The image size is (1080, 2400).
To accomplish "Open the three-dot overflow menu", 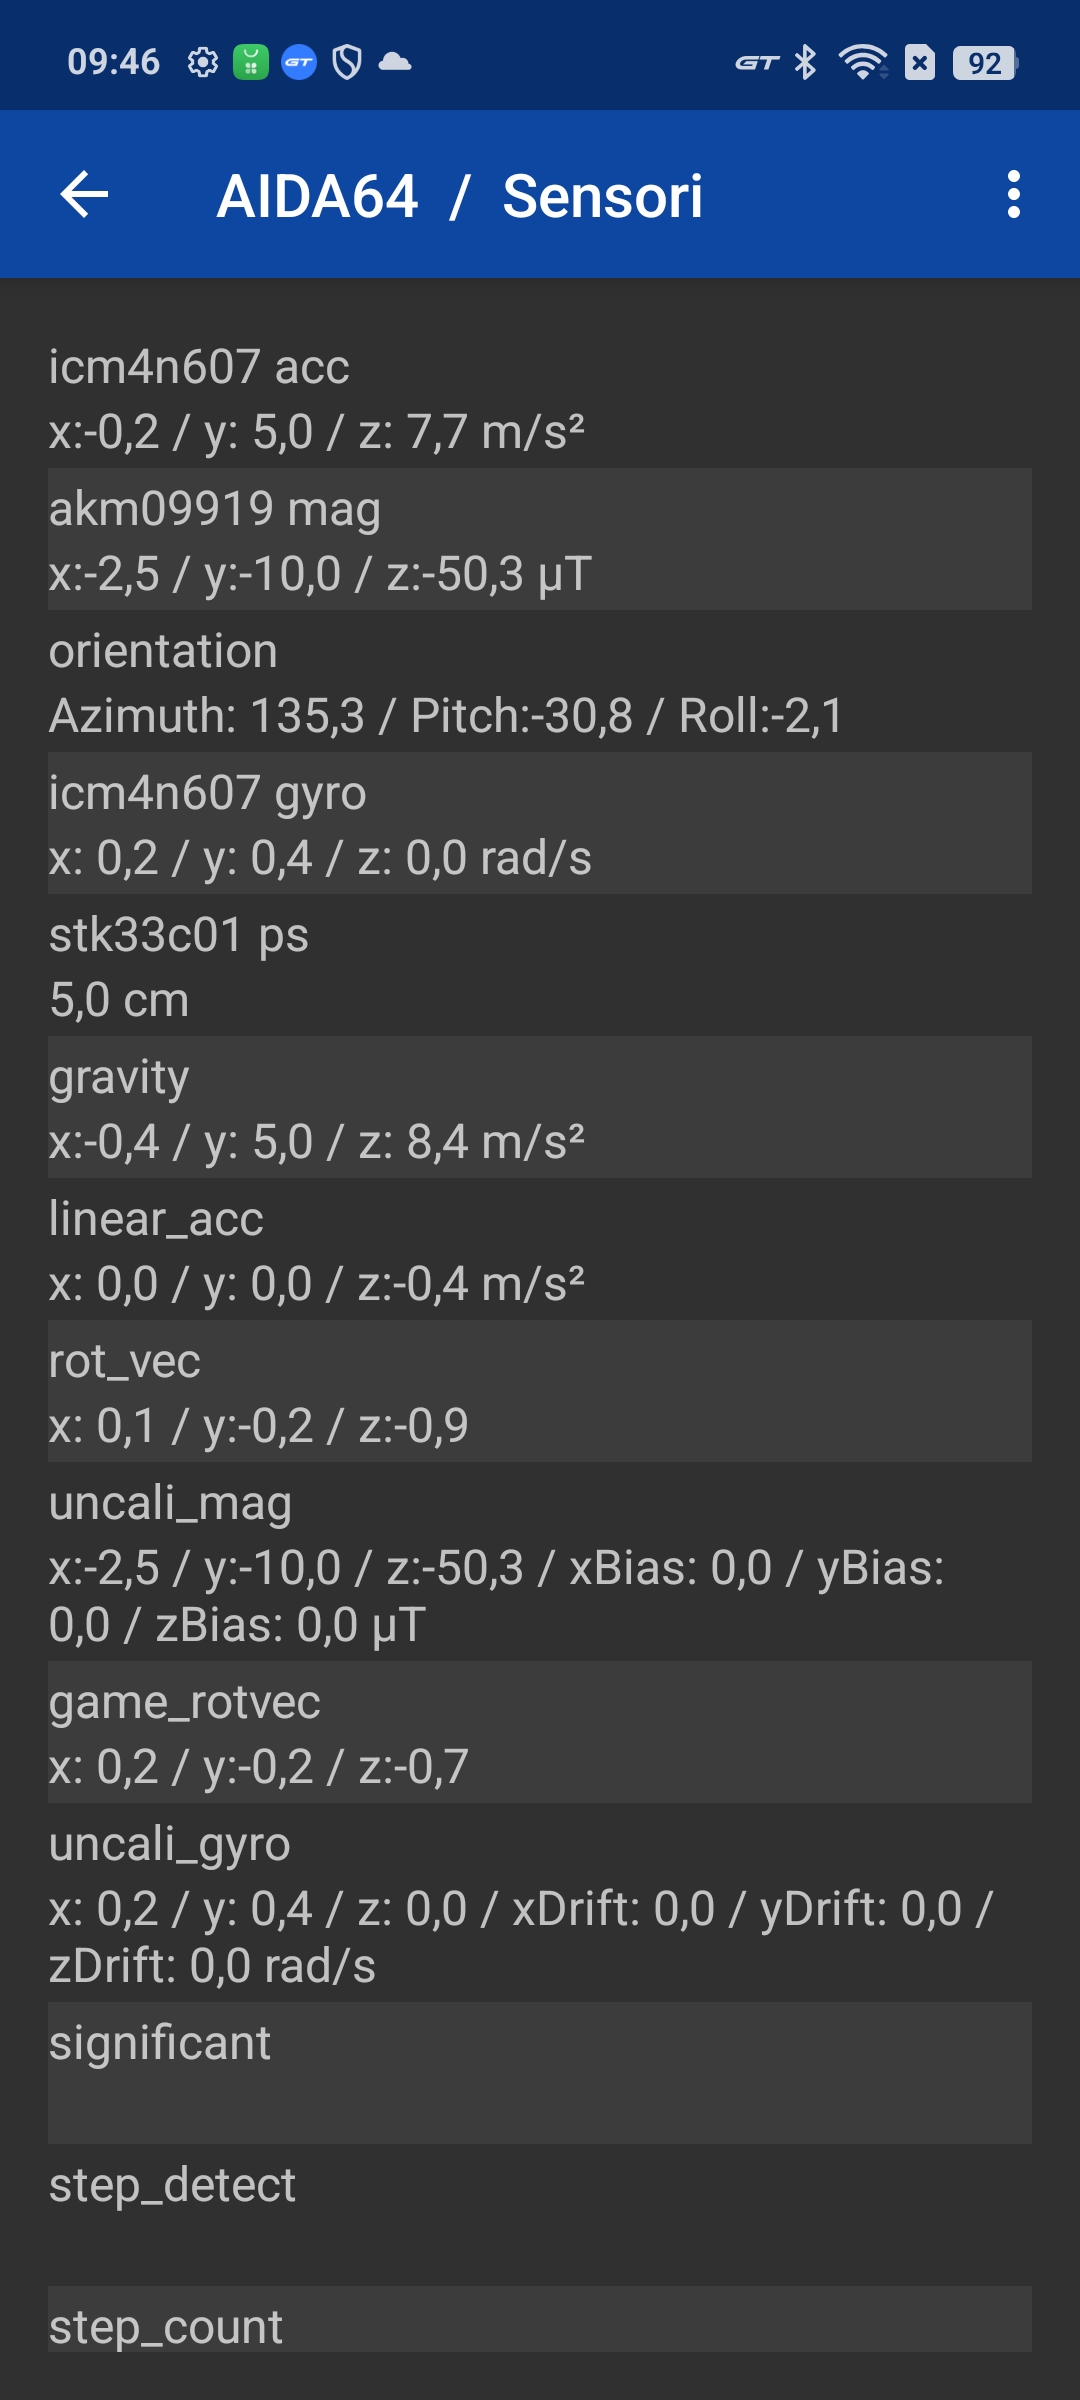I will tap(1014, 194).
